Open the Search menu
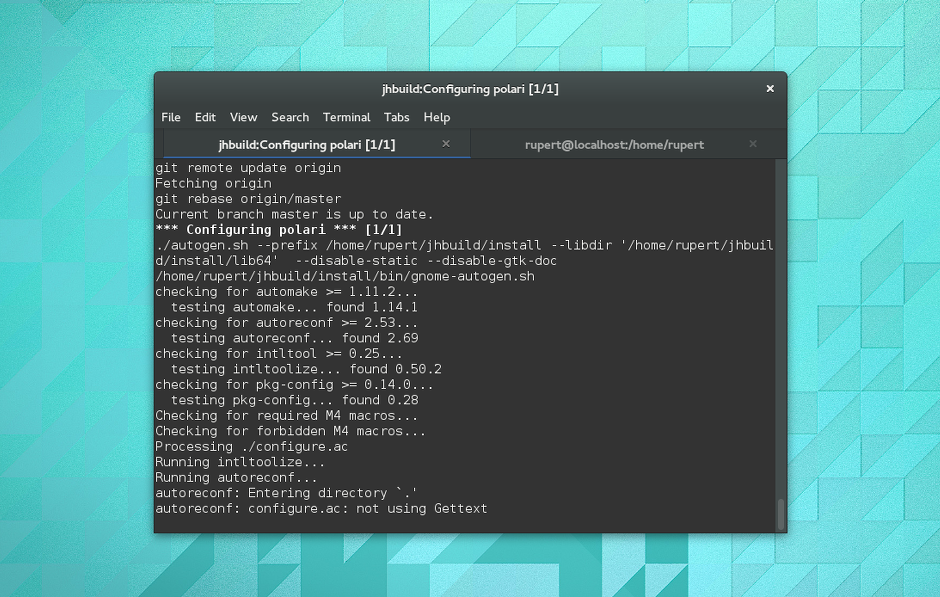Screen dimensions: 940x597 [x=290, y=117]
